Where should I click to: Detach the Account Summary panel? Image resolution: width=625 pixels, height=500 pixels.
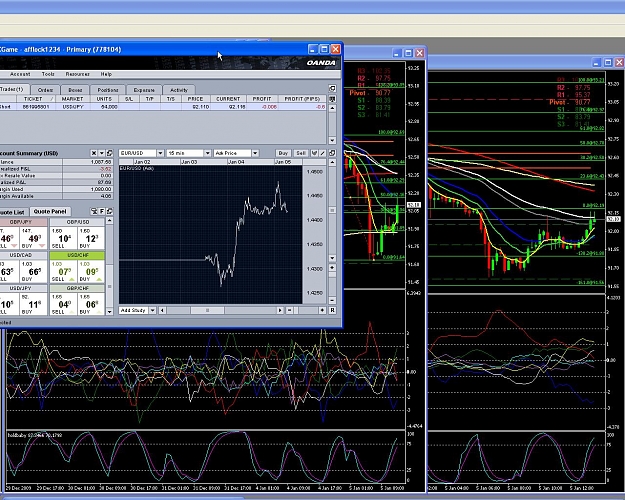point(109,153)
